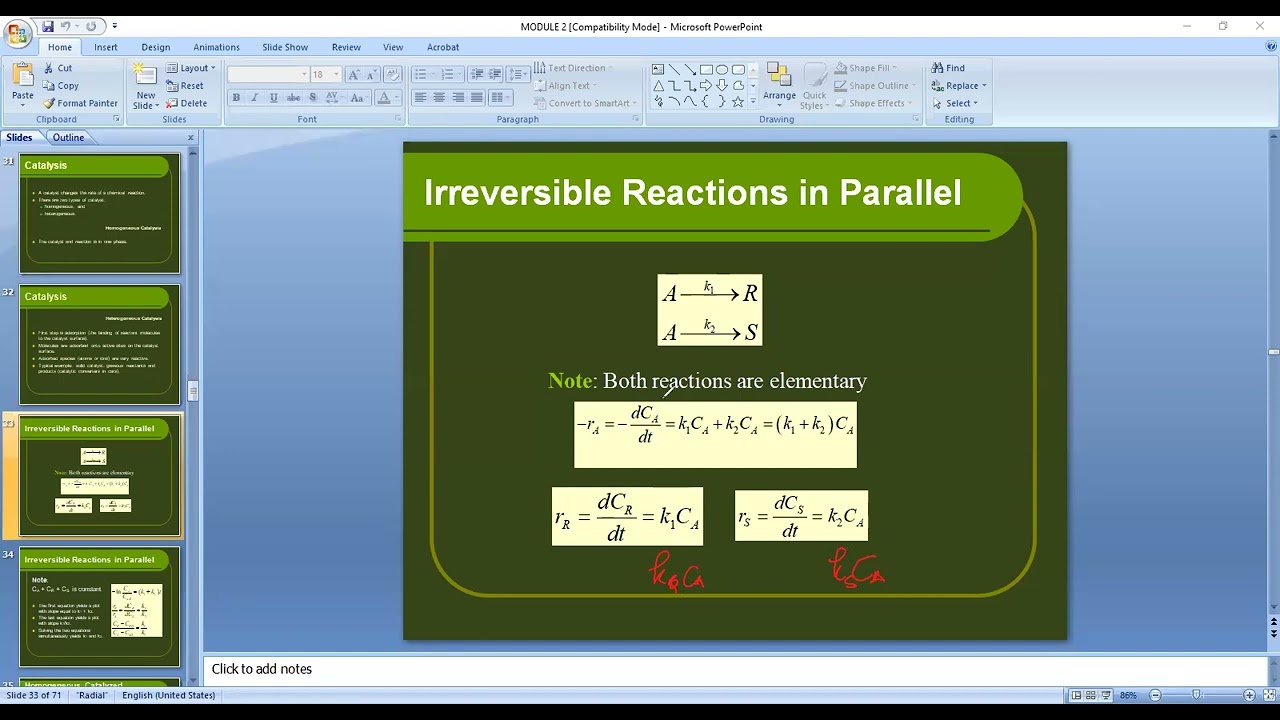Open the Insert ribbon tab
1280x720 pixels.
[x=106, y=47]
